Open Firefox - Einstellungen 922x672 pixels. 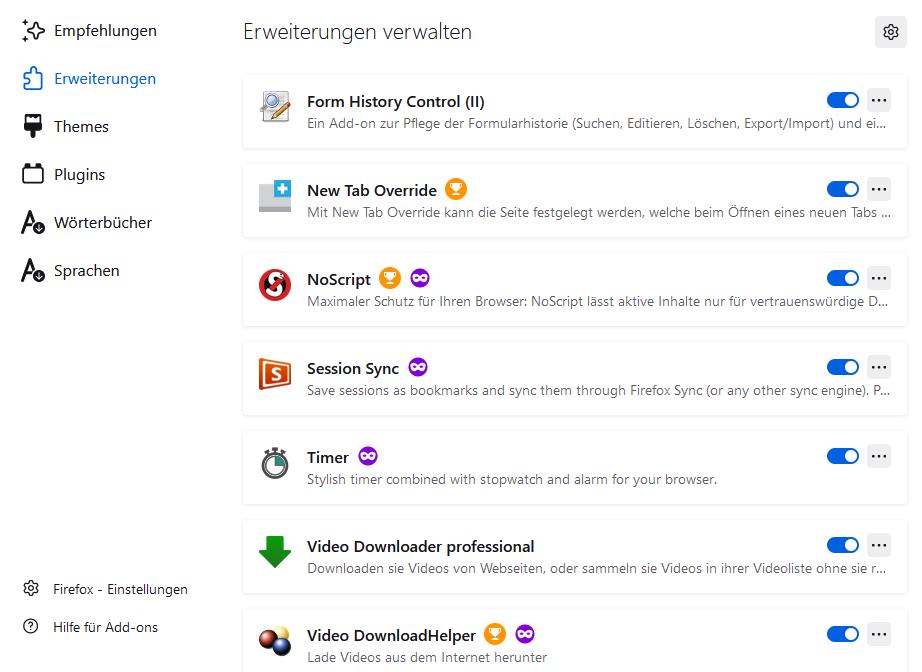pos(120,589)
